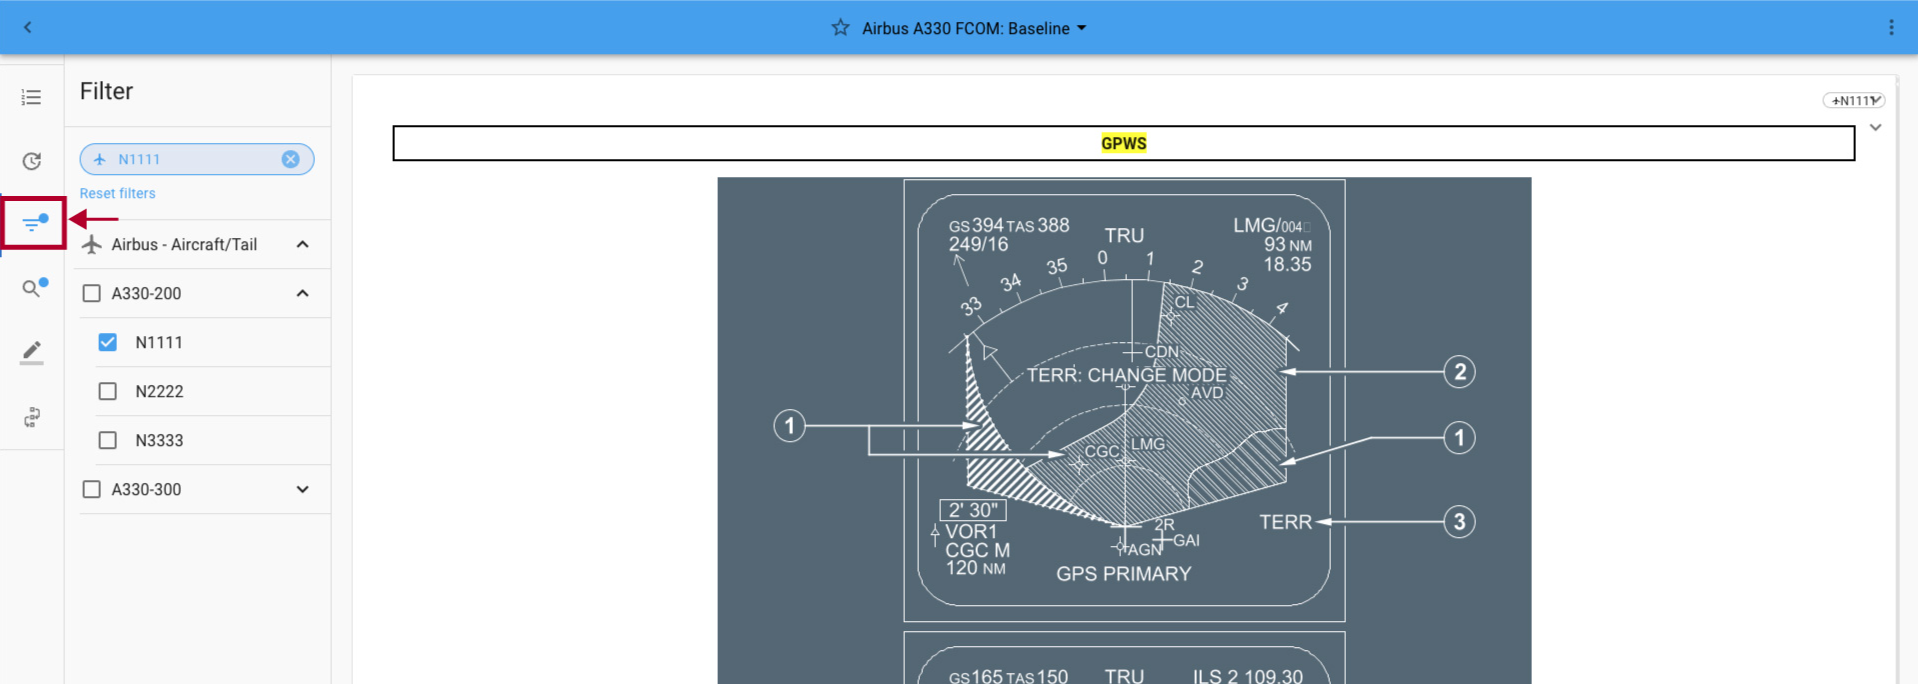Open the revision history icon
1918x684 pixels.
31,161
